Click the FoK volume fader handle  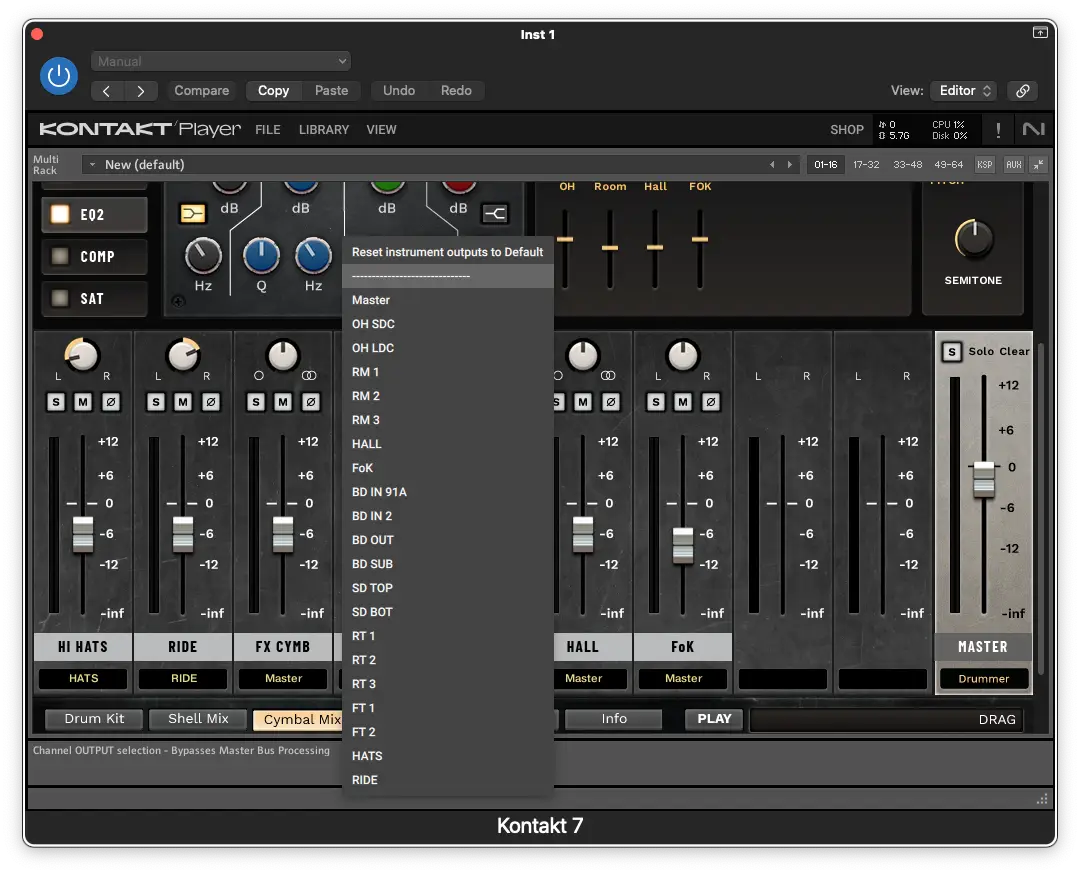pos(683,545)
